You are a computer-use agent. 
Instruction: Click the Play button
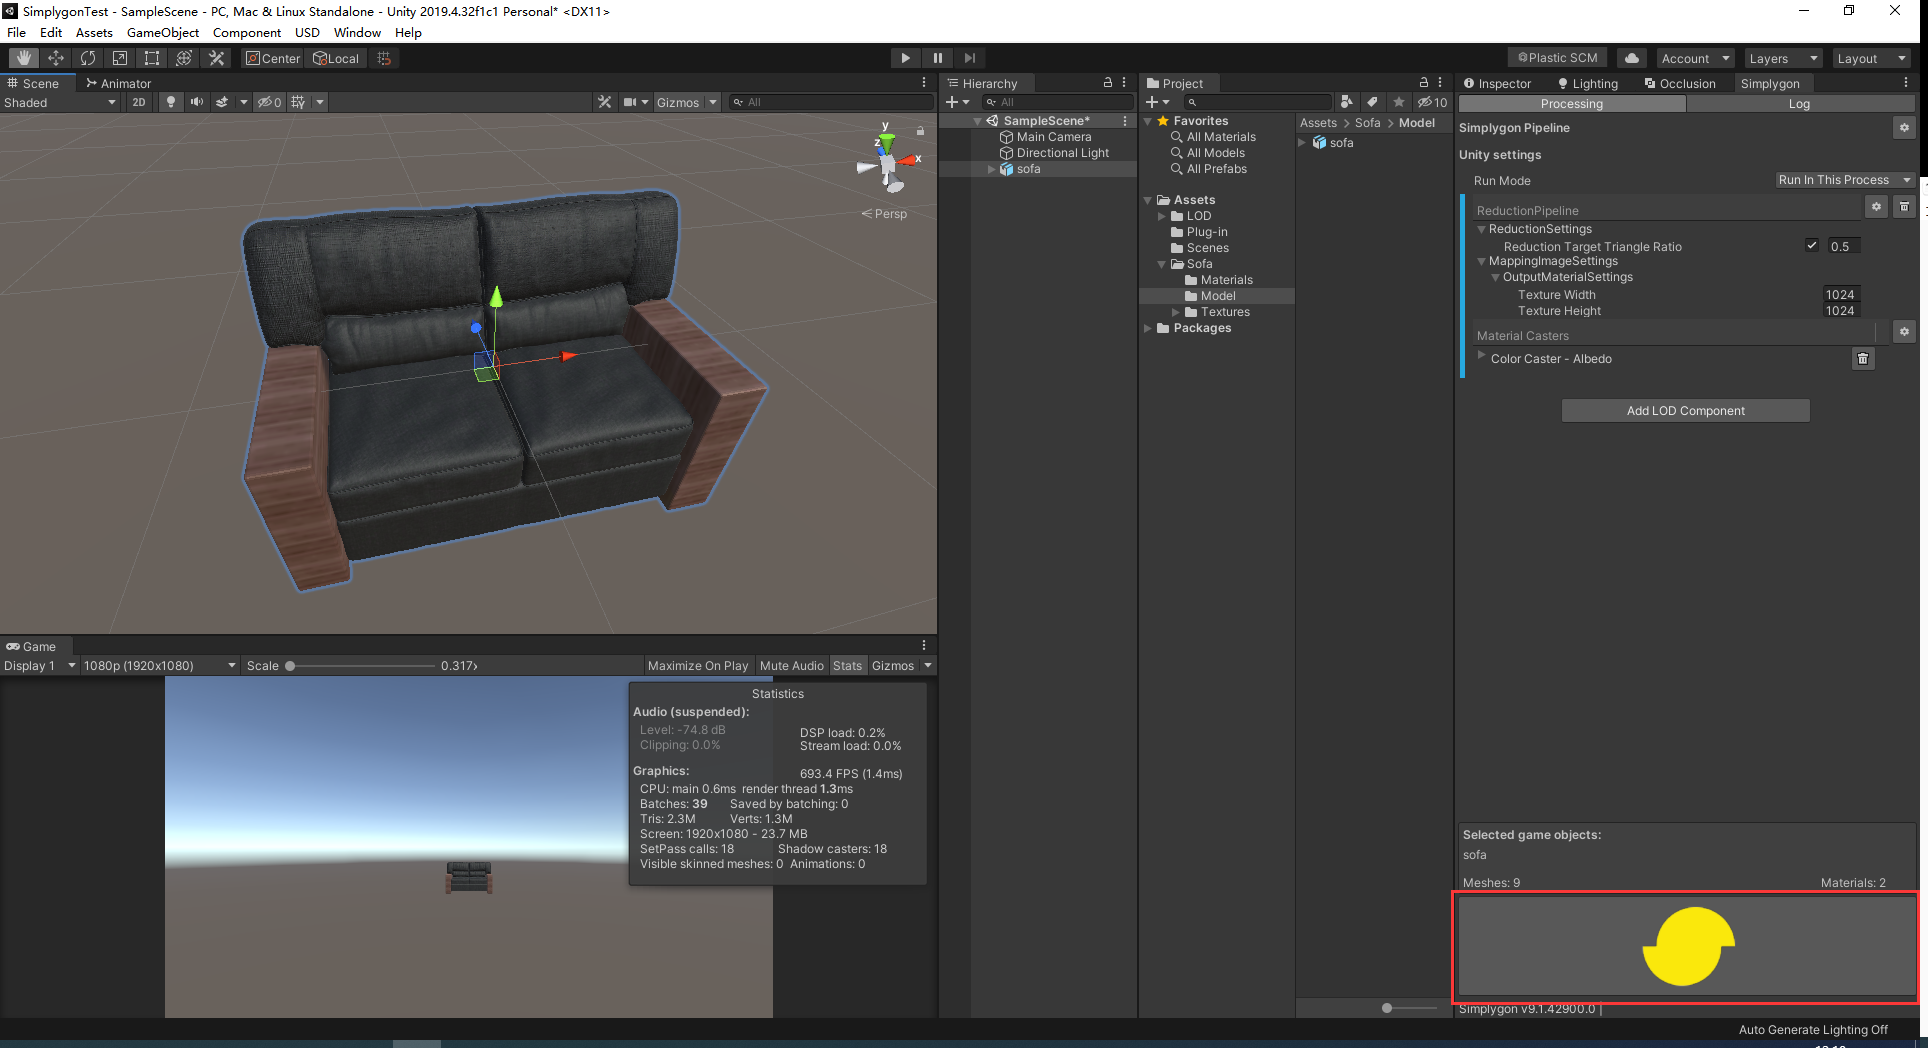coord(905,58)
